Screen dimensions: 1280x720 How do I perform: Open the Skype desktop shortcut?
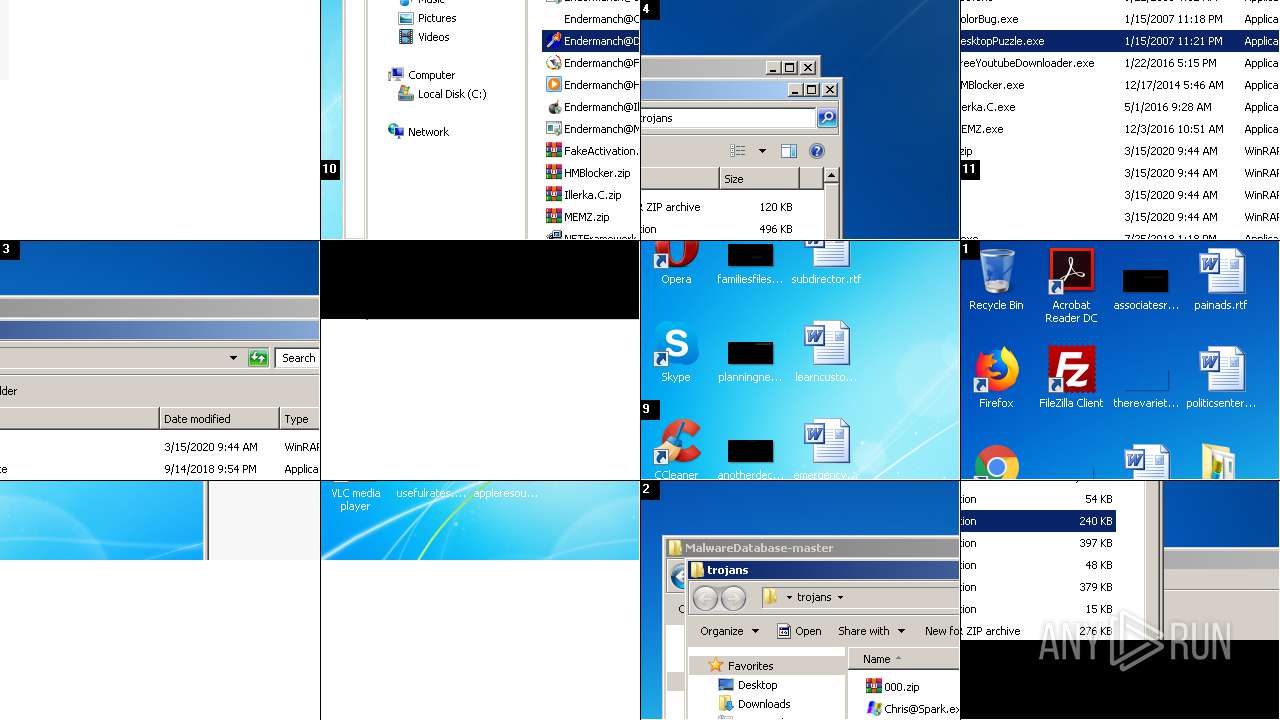tap(676, 352)
